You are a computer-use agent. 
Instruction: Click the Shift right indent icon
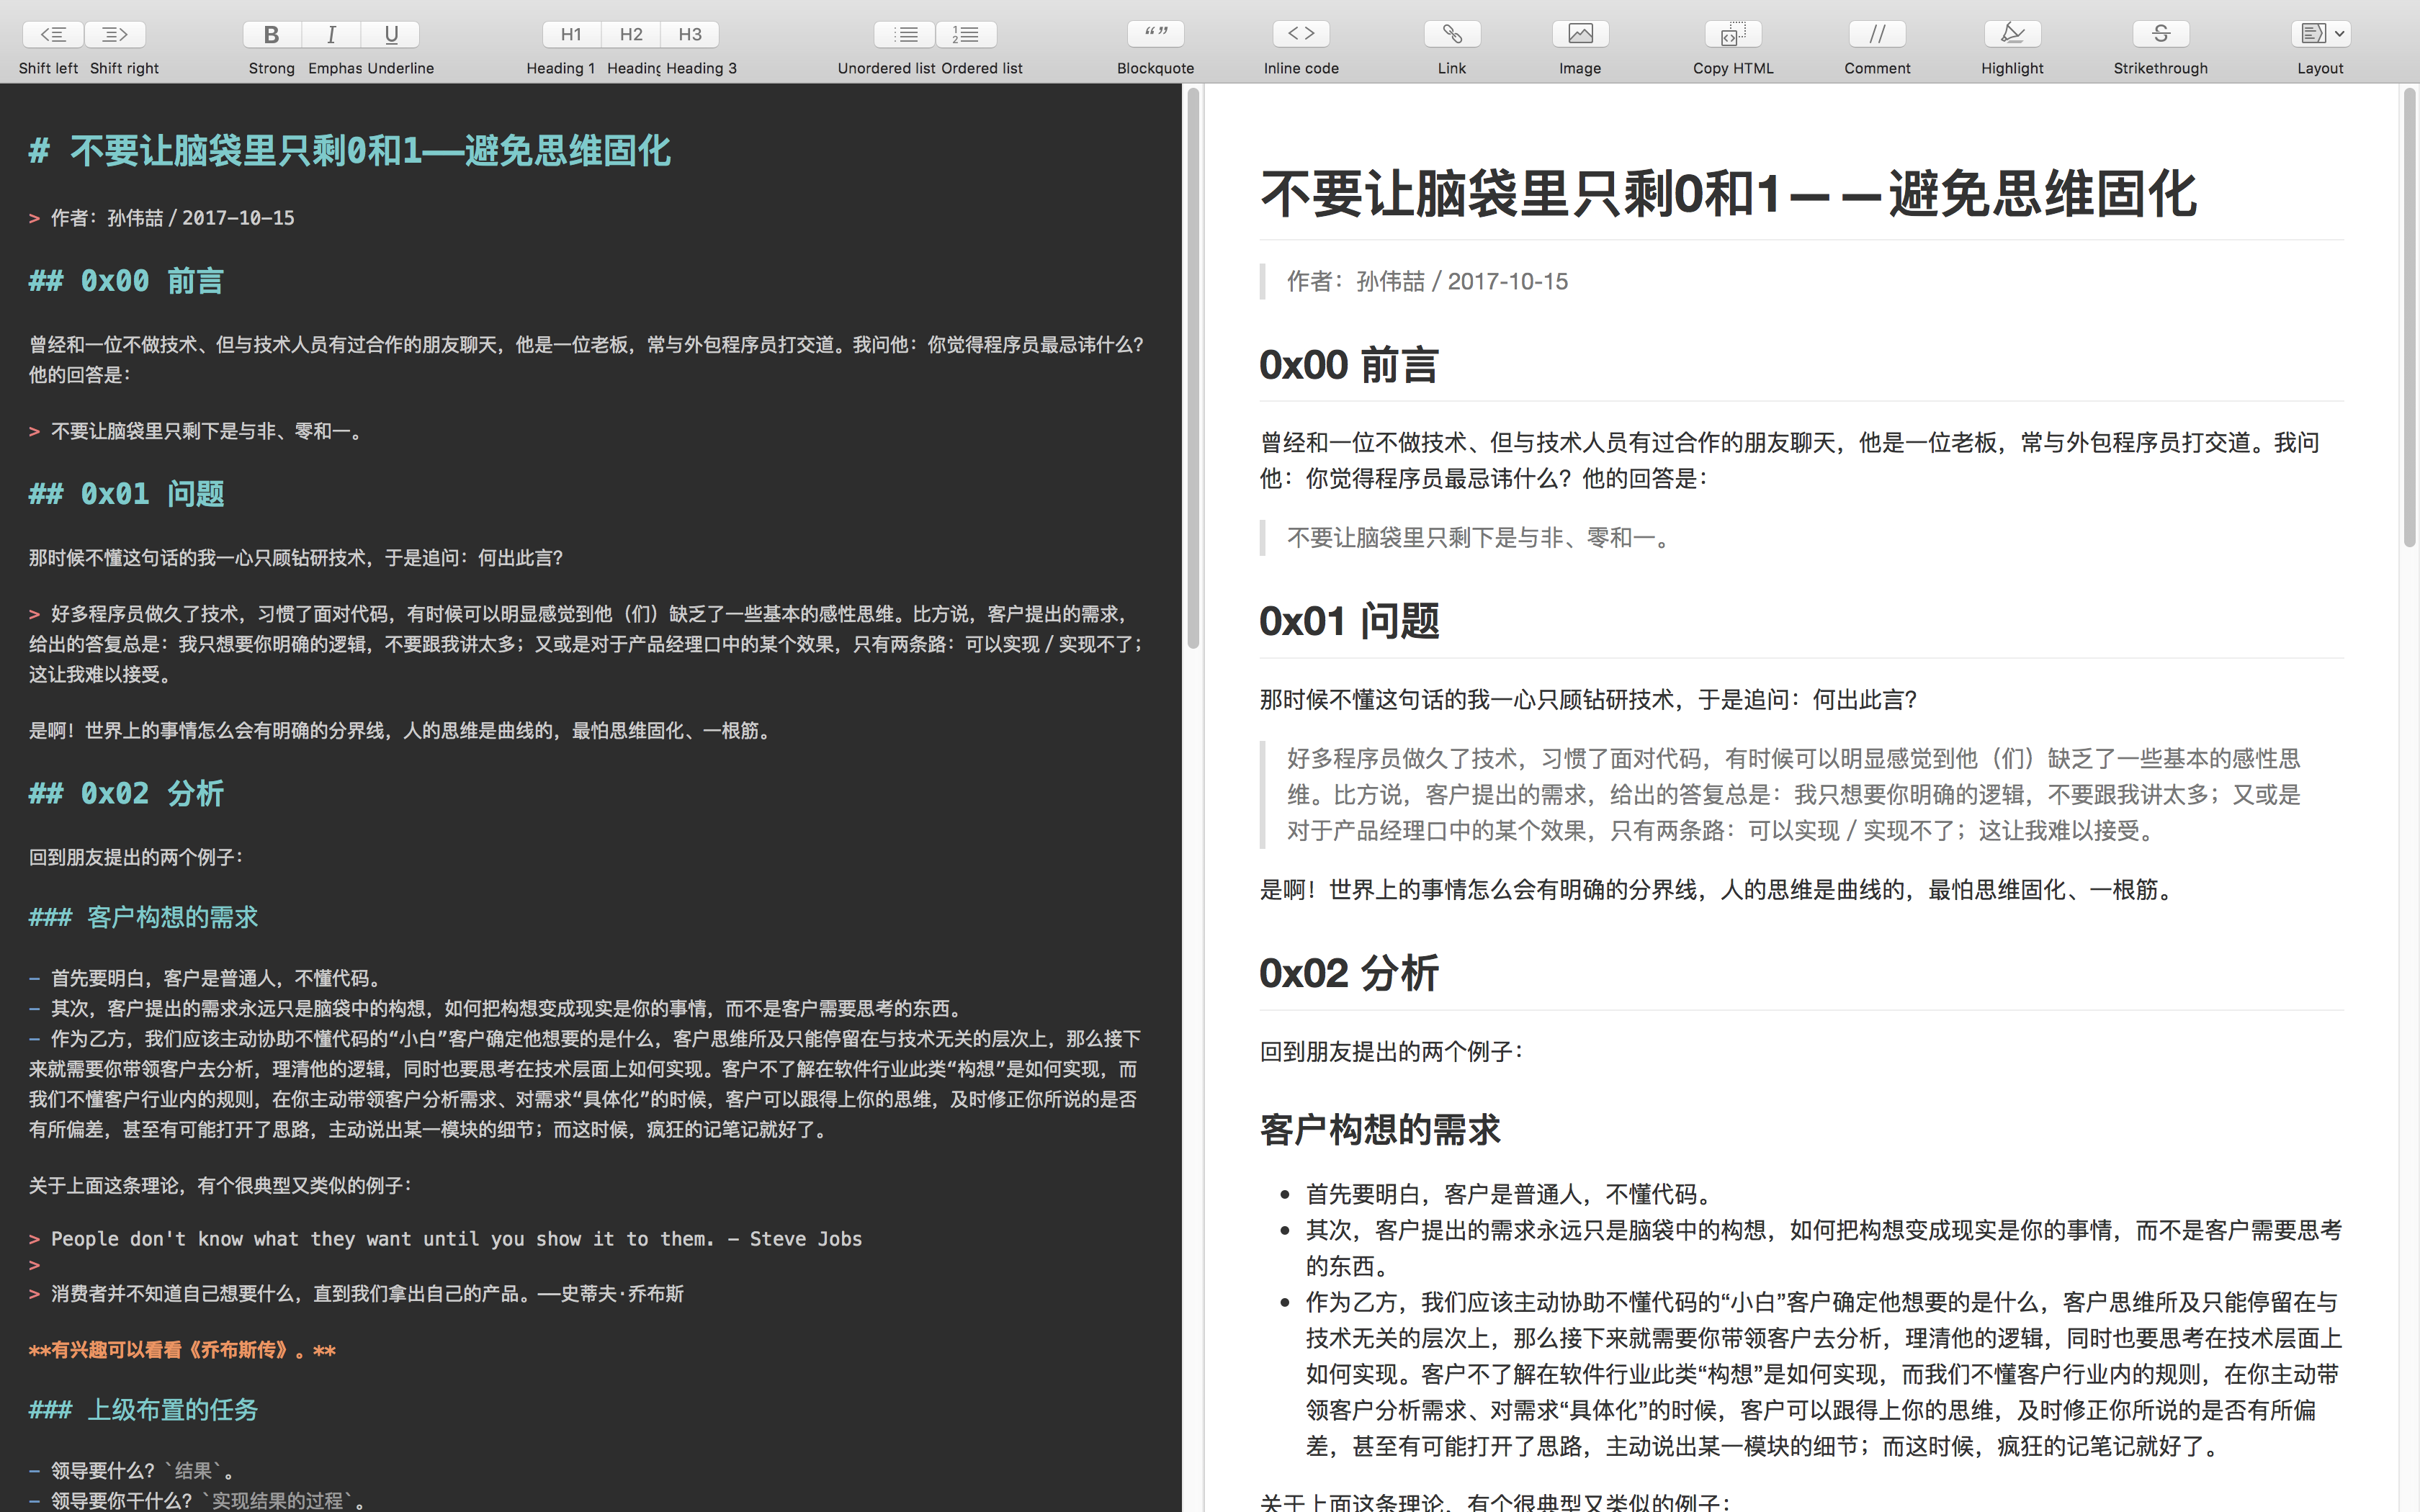coord(115,34)
